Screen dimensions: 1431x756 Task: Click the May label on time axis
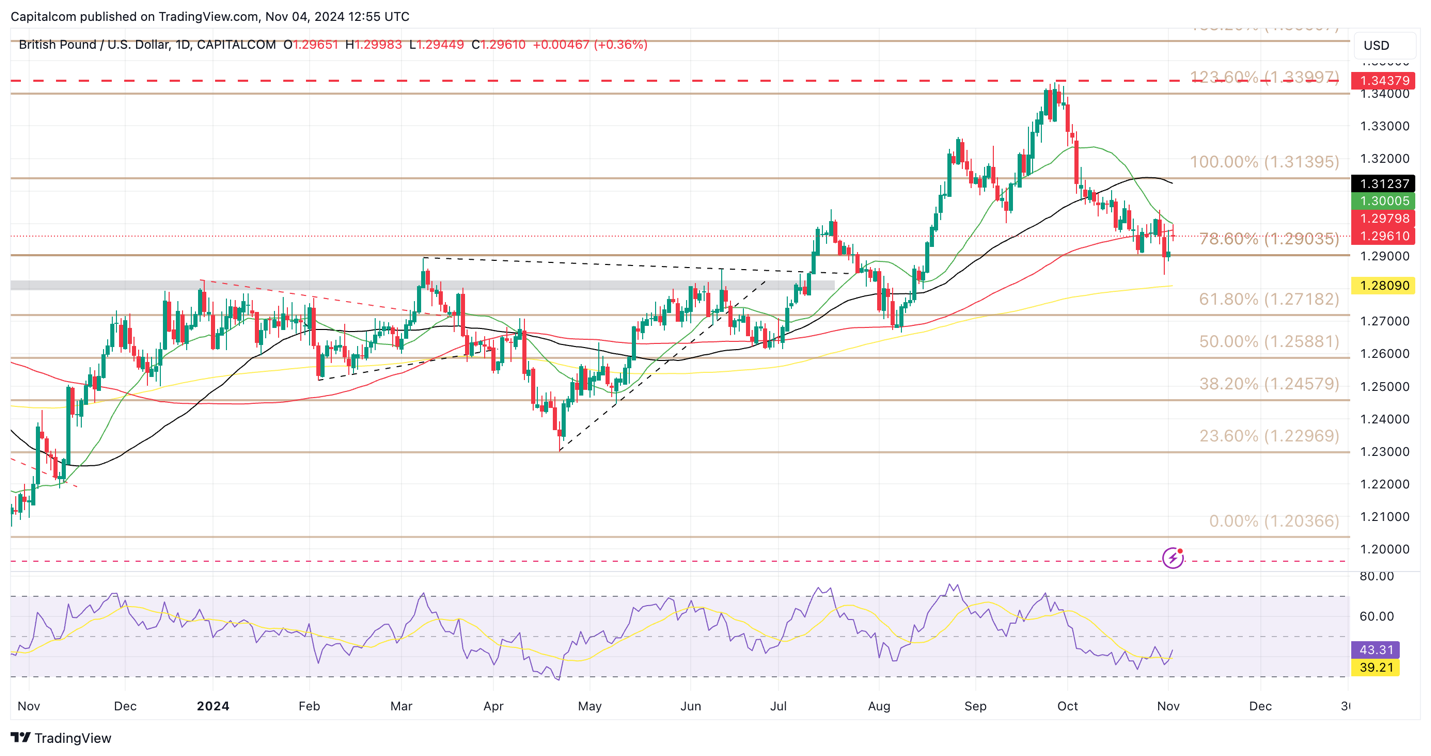pos(589,706)
